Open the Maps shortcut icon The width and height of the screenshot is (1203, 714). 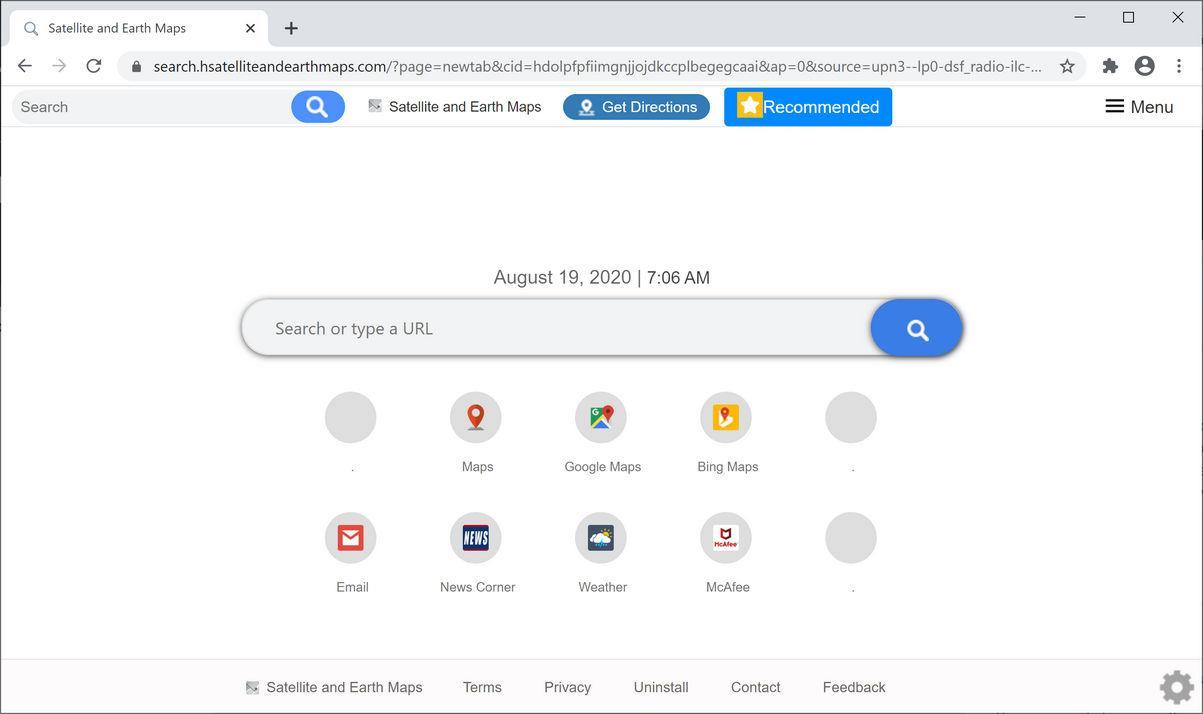475,417
